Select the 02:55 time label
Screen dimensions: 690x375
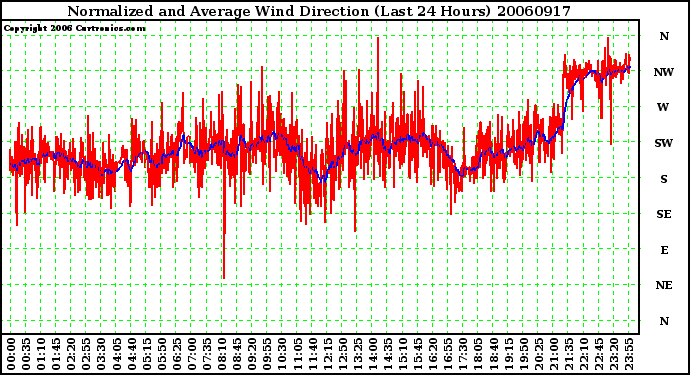click(86, 354)
